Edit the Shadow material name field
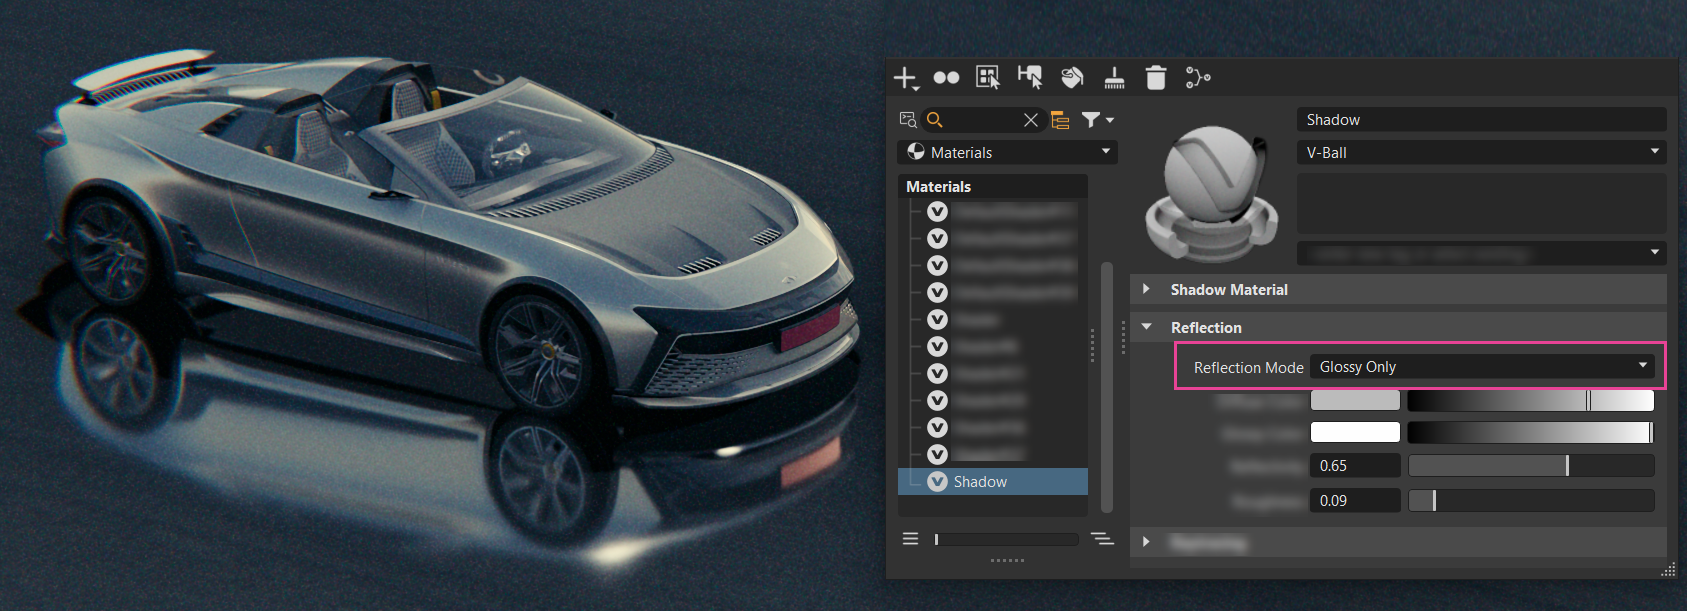Viewport: 1687px width, 611px height. click(1481, 120)
